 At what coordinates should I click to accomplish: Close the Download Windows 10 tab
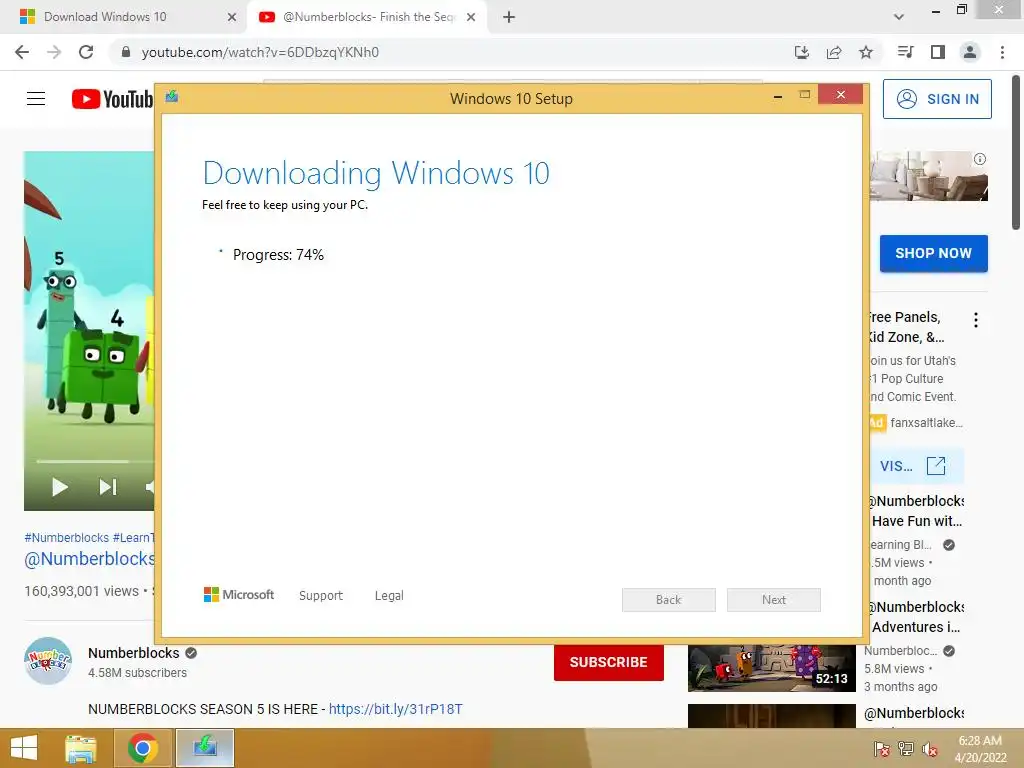[232, 17]
